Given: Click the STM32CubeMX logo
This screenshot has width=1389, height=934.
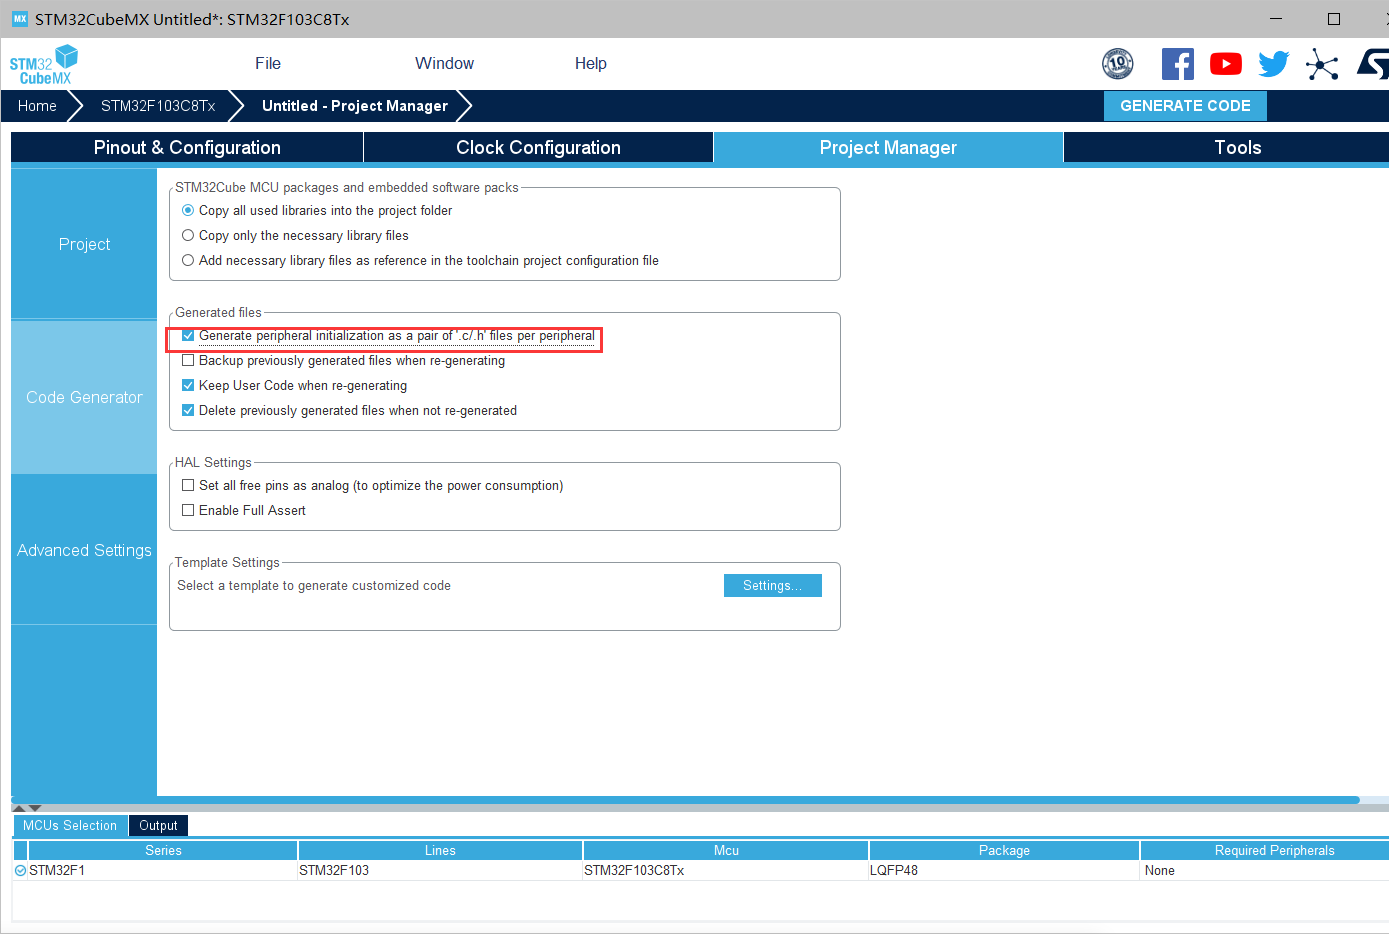Looking at the screenshot, I should click(x=44, y=65).
